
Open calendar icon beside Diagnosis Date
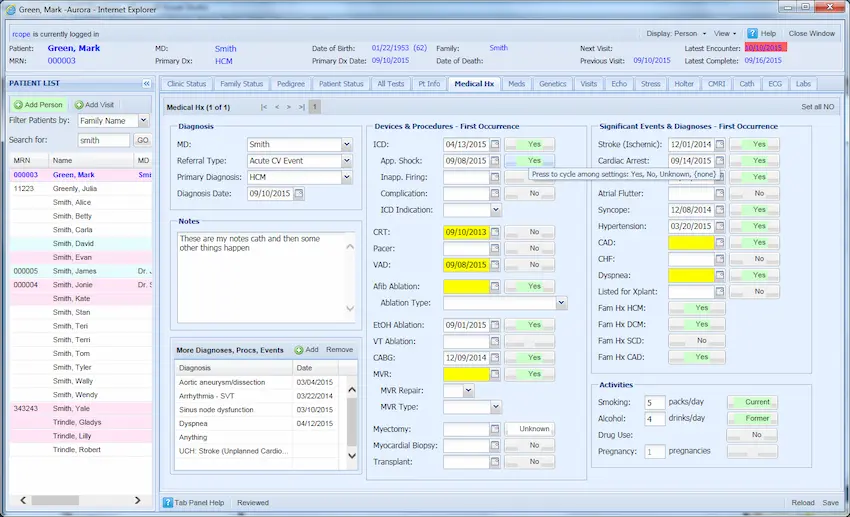[299, 193]
